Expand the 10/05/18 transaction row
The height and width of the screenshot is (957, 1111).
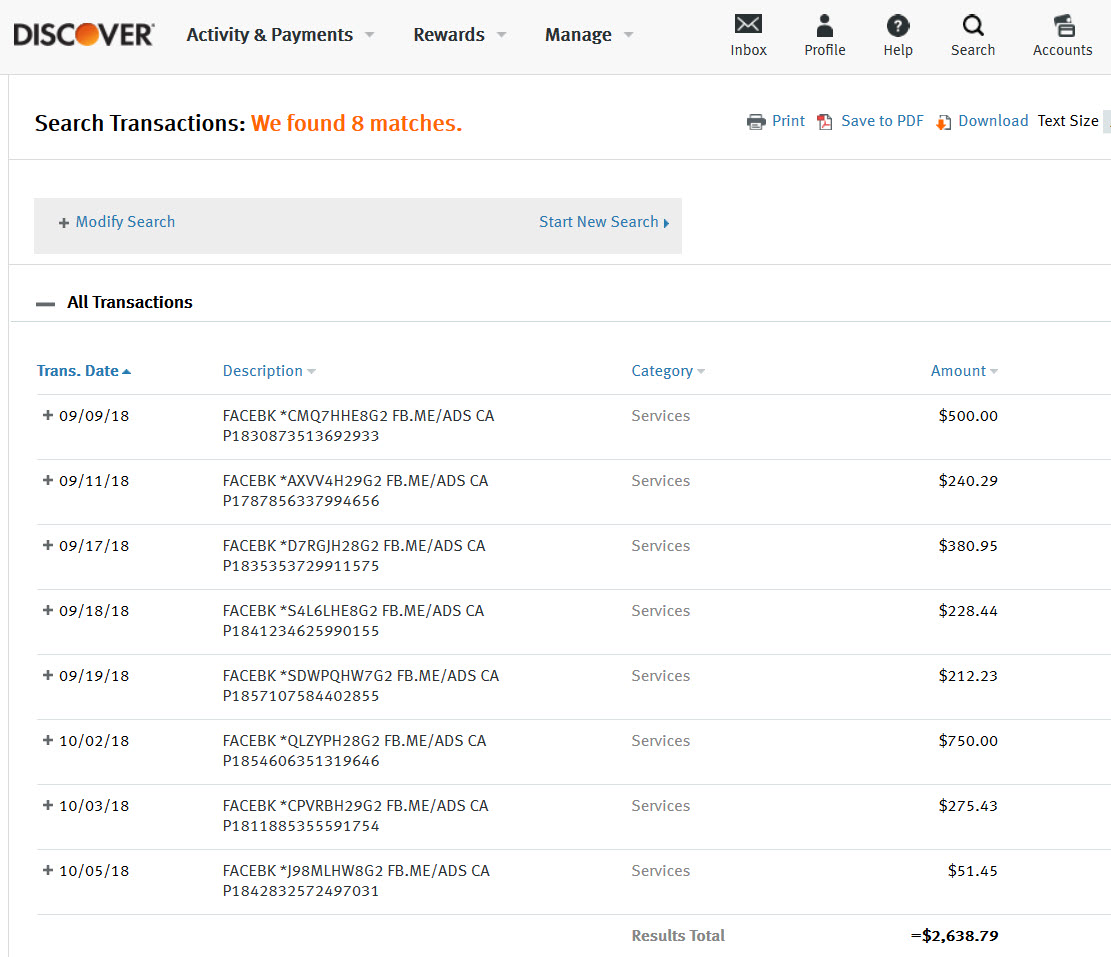point(47,870)
